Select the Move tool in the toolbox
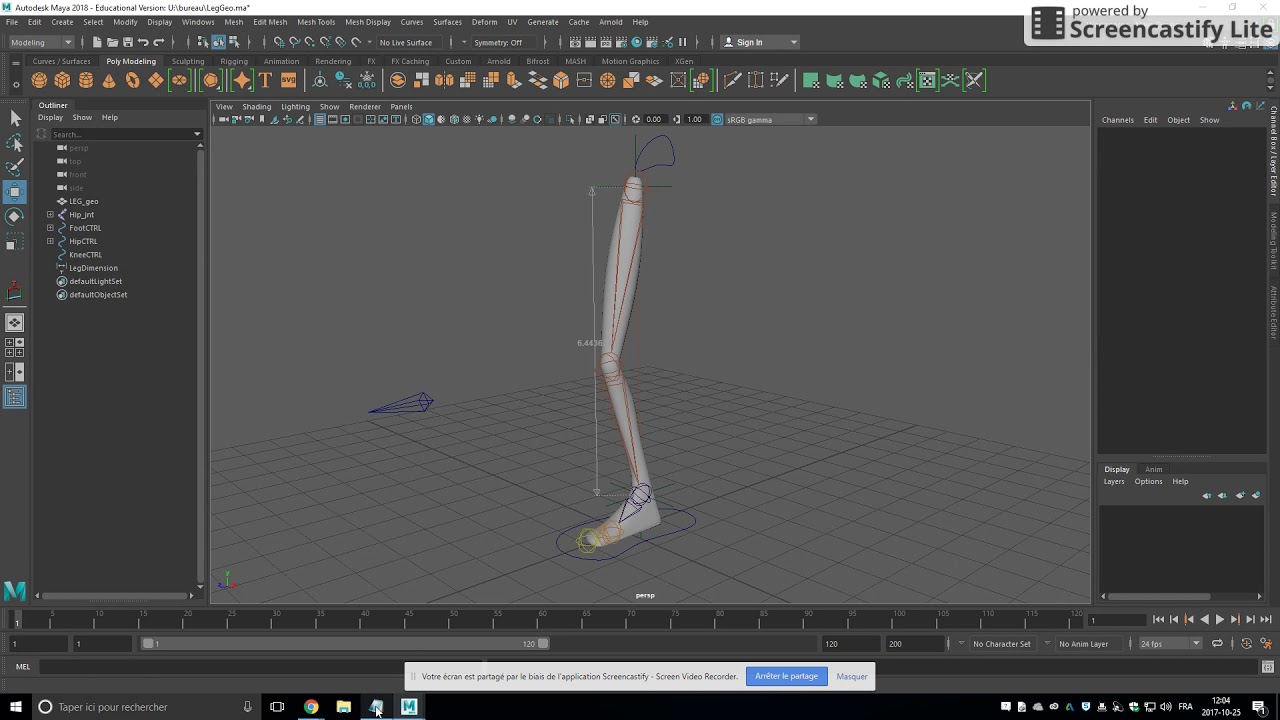 [14, 191]
